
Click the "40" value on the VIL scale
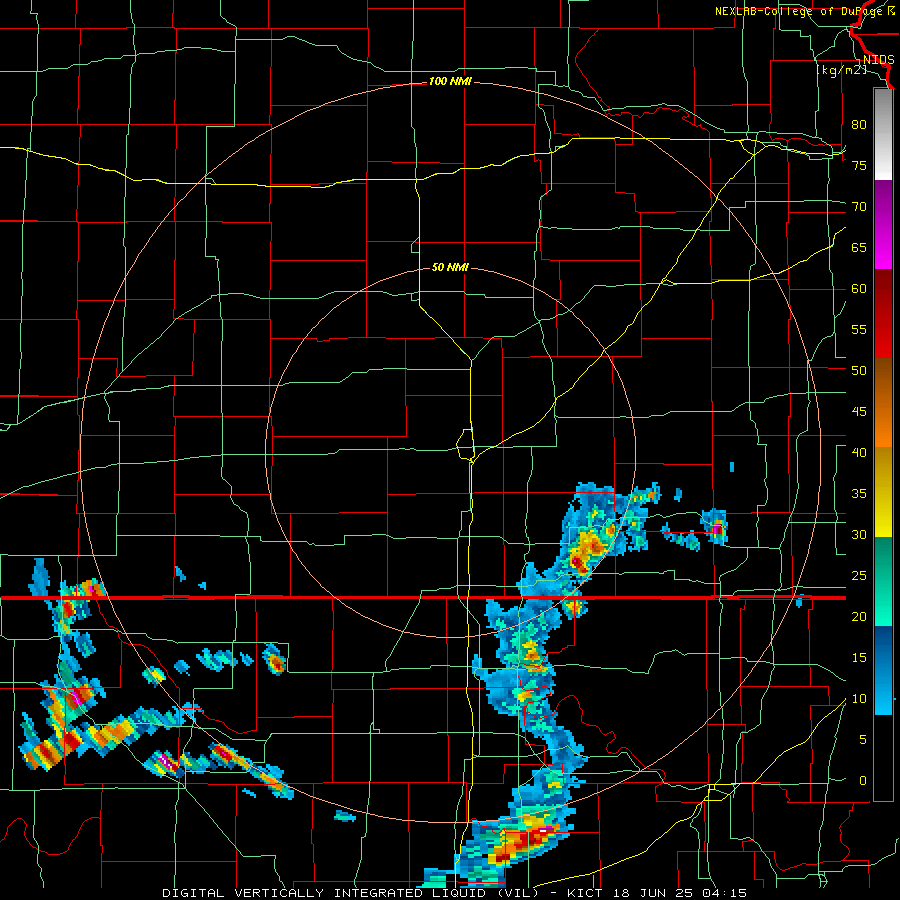pyautogui.click(x=859, y=453)
